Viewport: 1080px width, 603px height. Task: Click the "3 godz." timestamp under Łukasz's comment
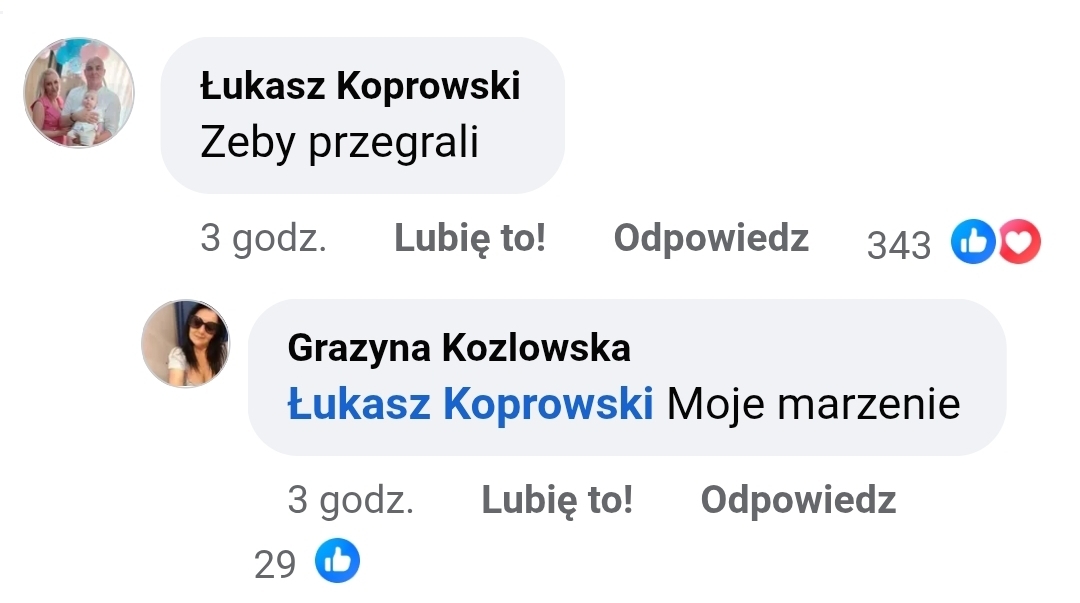point(263,240)
